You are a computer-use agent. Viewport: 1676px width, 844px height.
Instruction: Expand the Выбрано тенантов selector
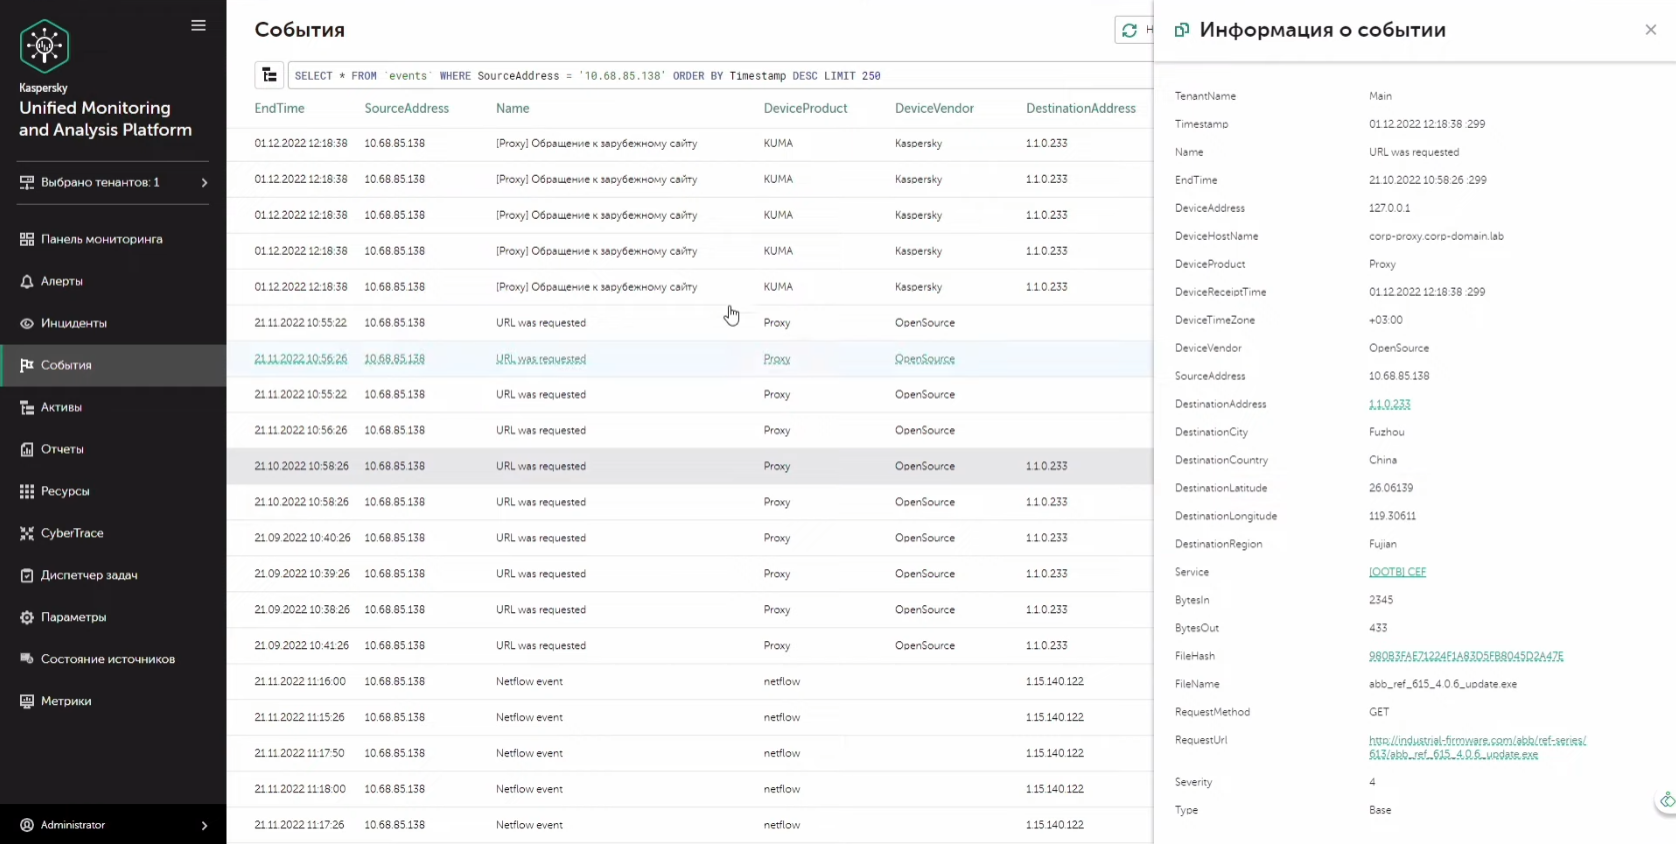pyautogui.click(x=113, y=182)
